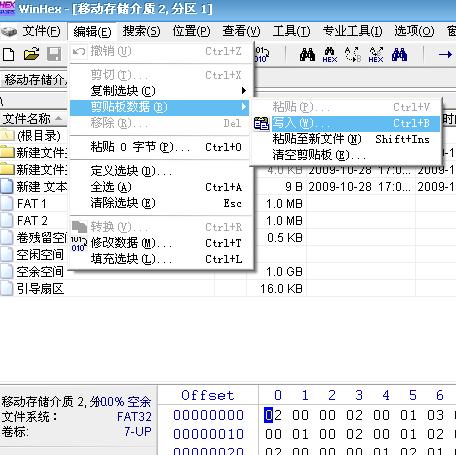
Task: Click the folder icon for 根目录
Action: pyautogui.click(x=7, y=135)
